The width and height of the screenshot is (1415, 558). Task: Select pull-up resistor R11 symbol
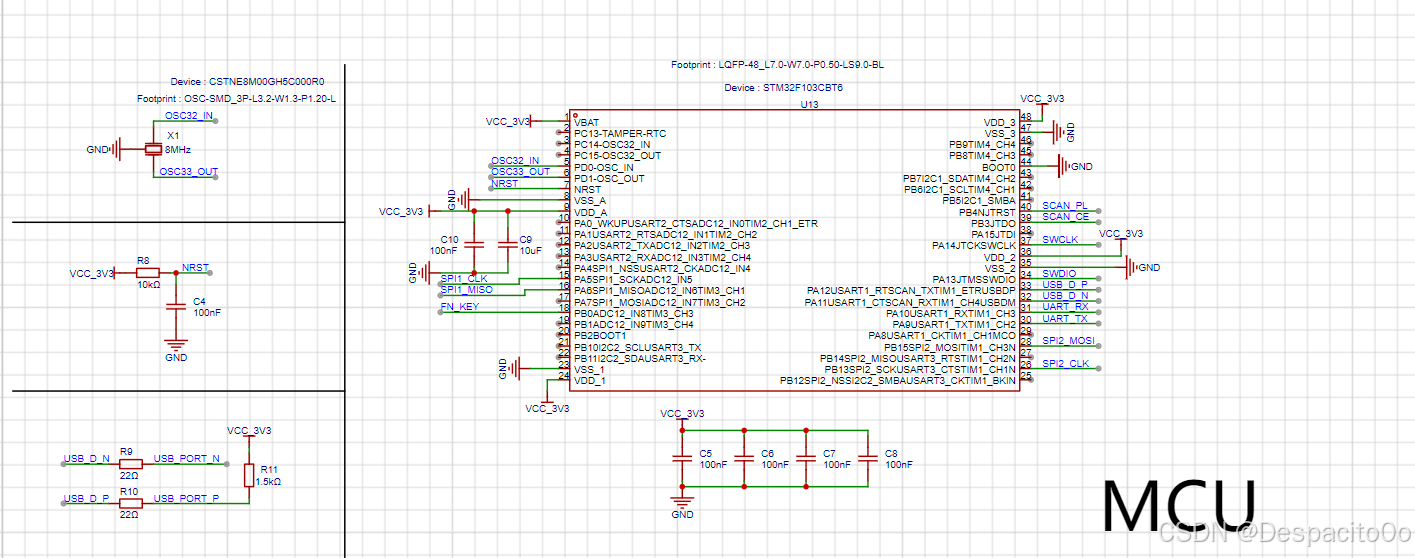[248, 475]
